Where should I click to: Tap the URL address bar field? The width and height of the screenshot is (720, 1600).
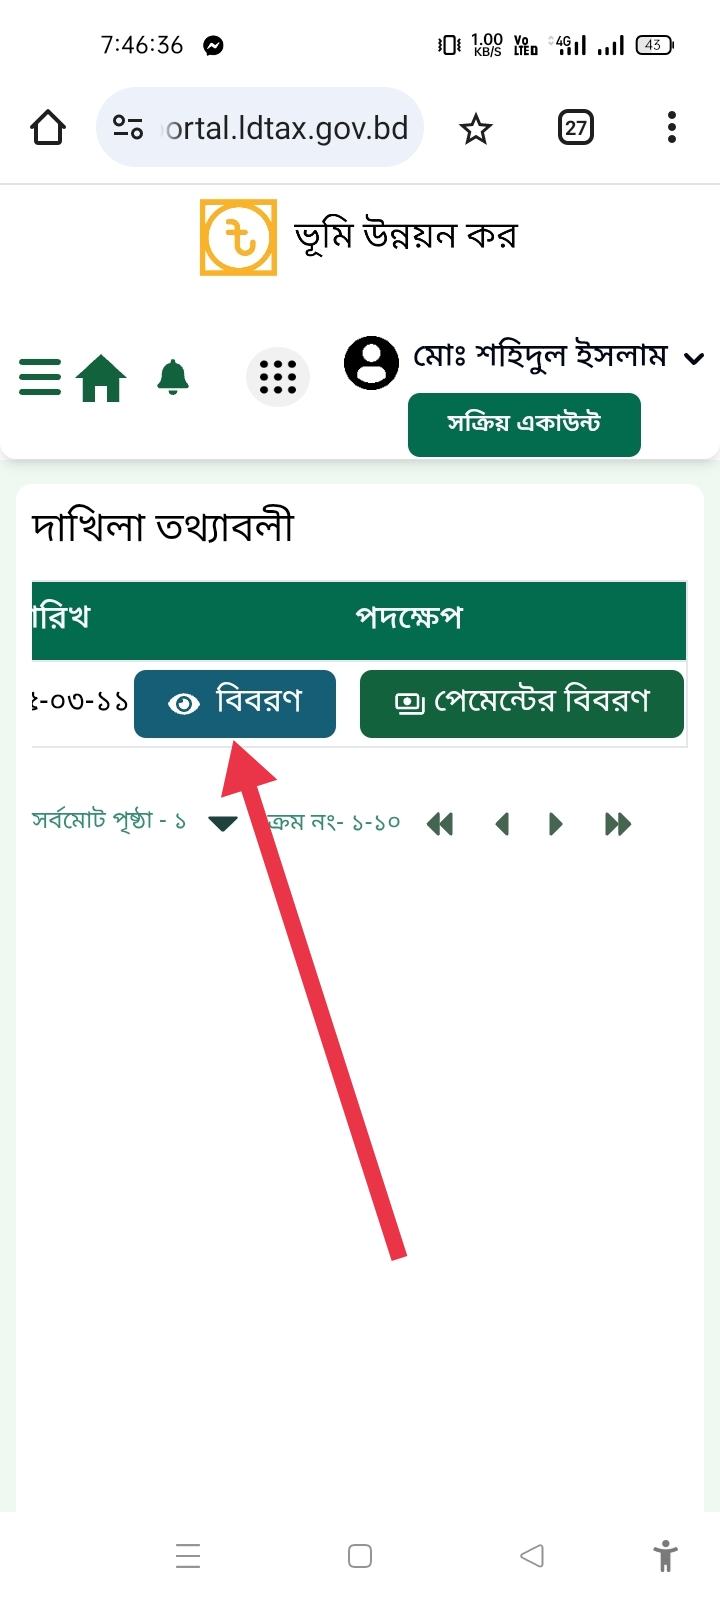[260, 128]
